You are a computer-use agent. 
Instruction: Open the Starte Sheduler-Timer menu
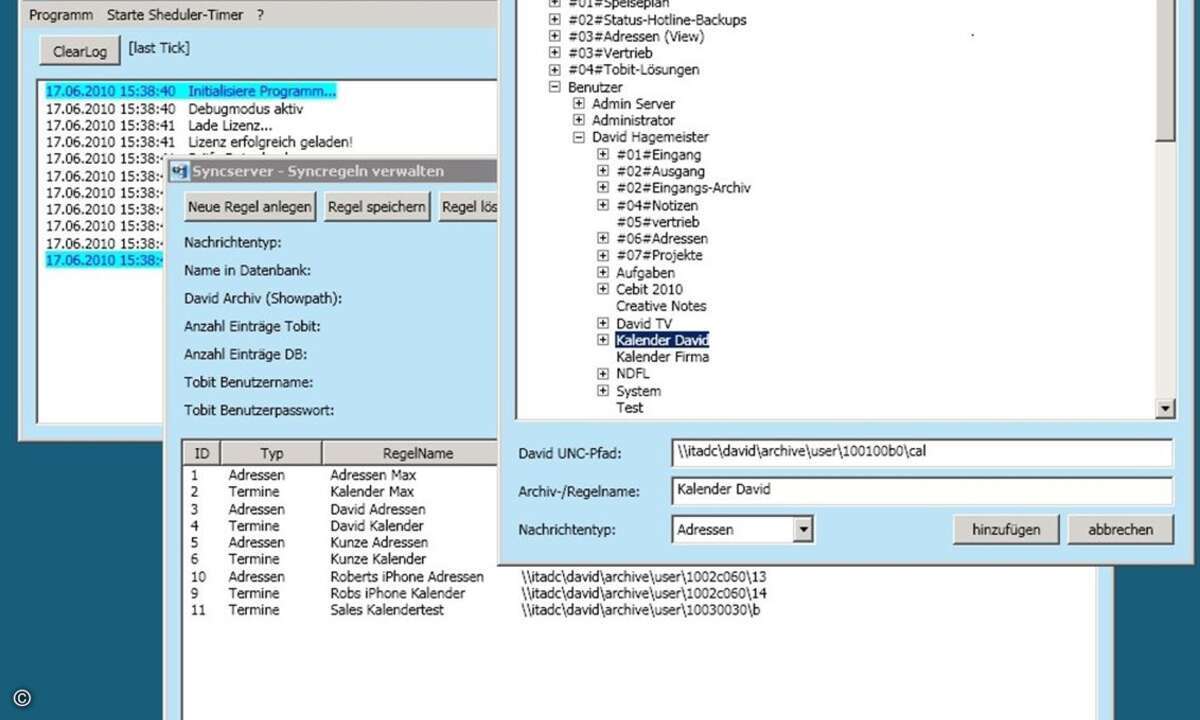click(176, 15)
